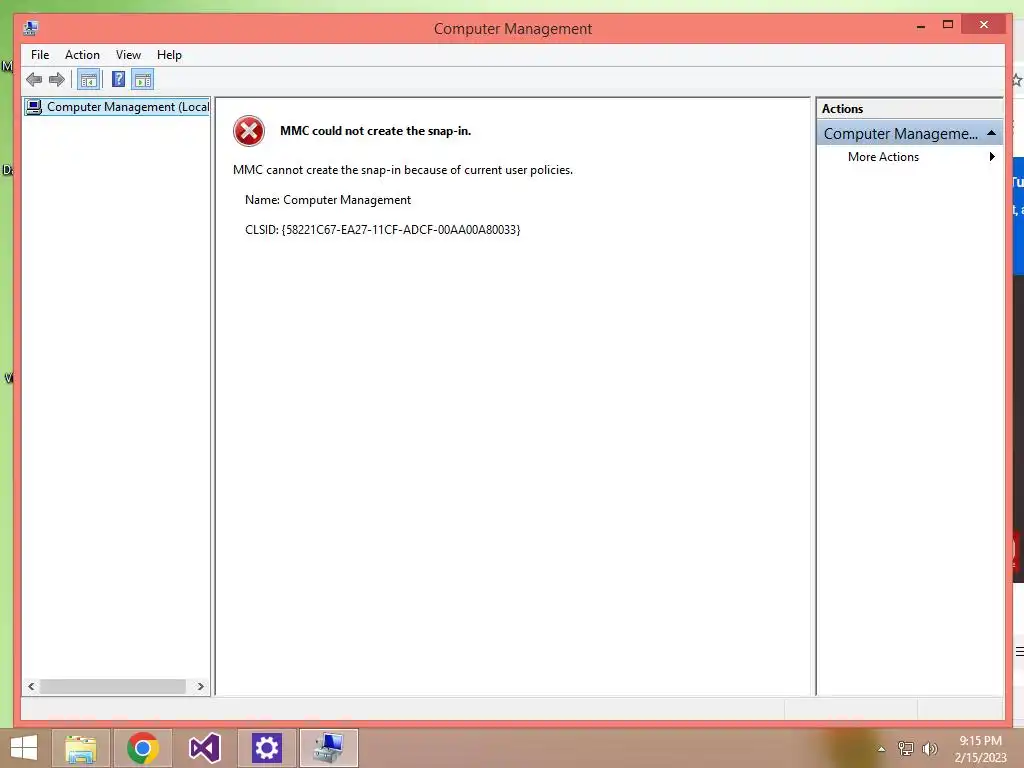Click the Back arrow toolbar icon

tap(34, 80)
